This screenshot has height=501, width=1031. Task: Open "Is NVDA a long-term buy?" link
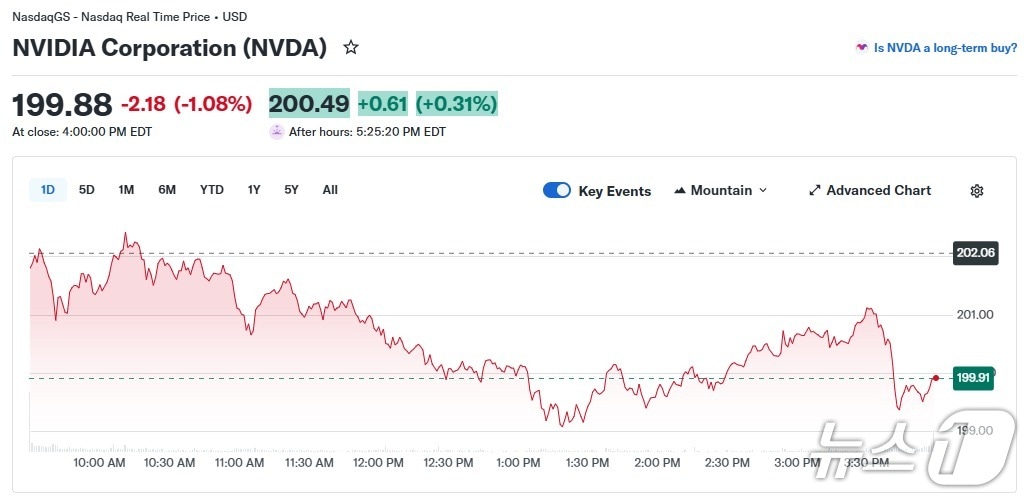pos(945,47)
